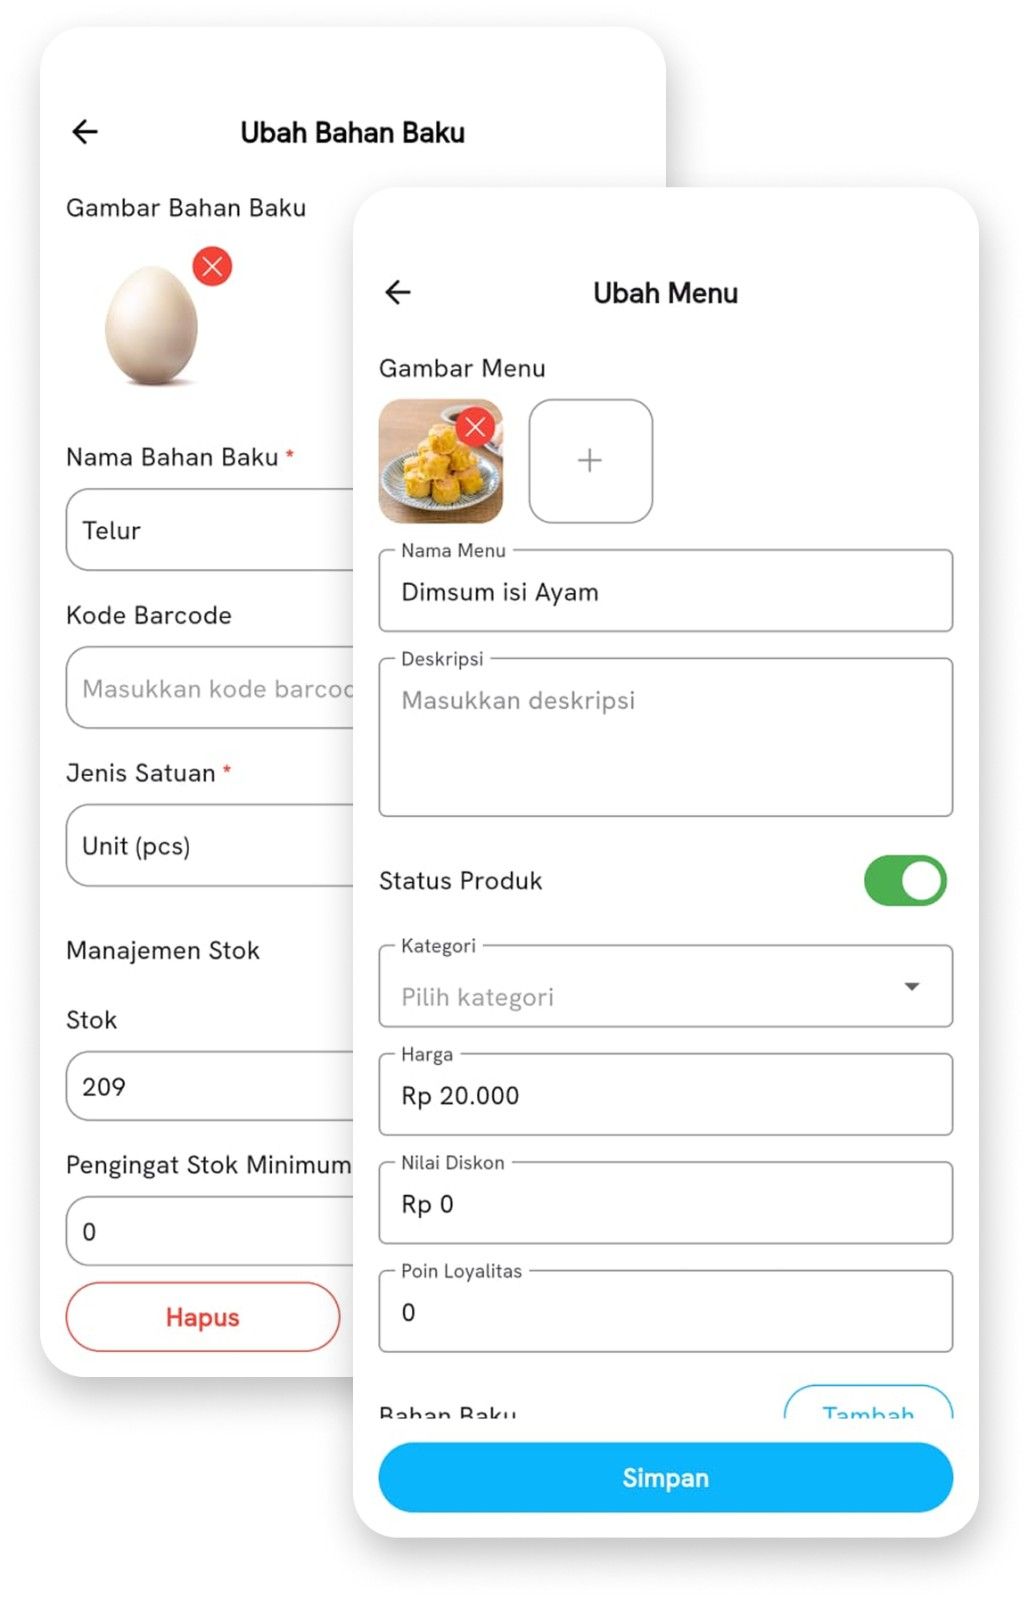Remove the egg image
Viewport: 1028px width, 1600px height.
[212, 266]
